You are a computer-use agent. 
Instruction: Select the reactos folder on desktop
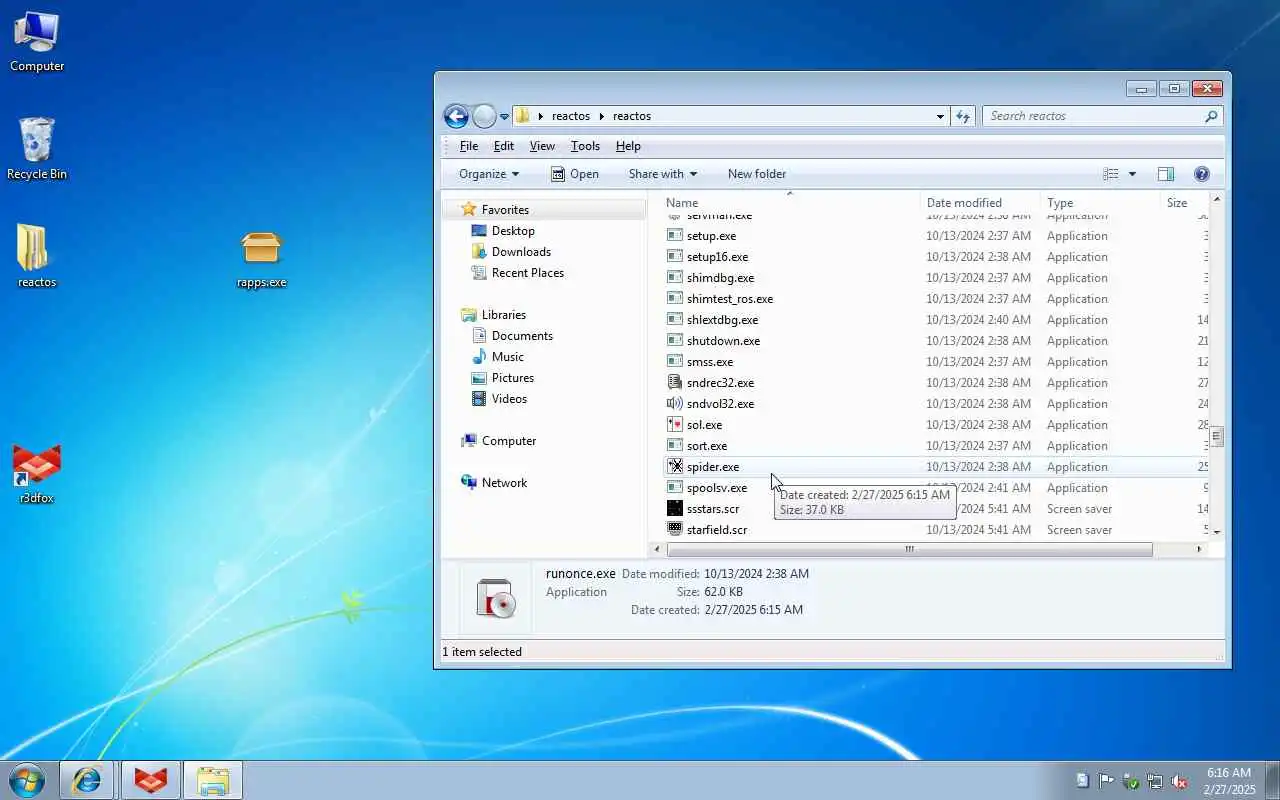[36, 256]
